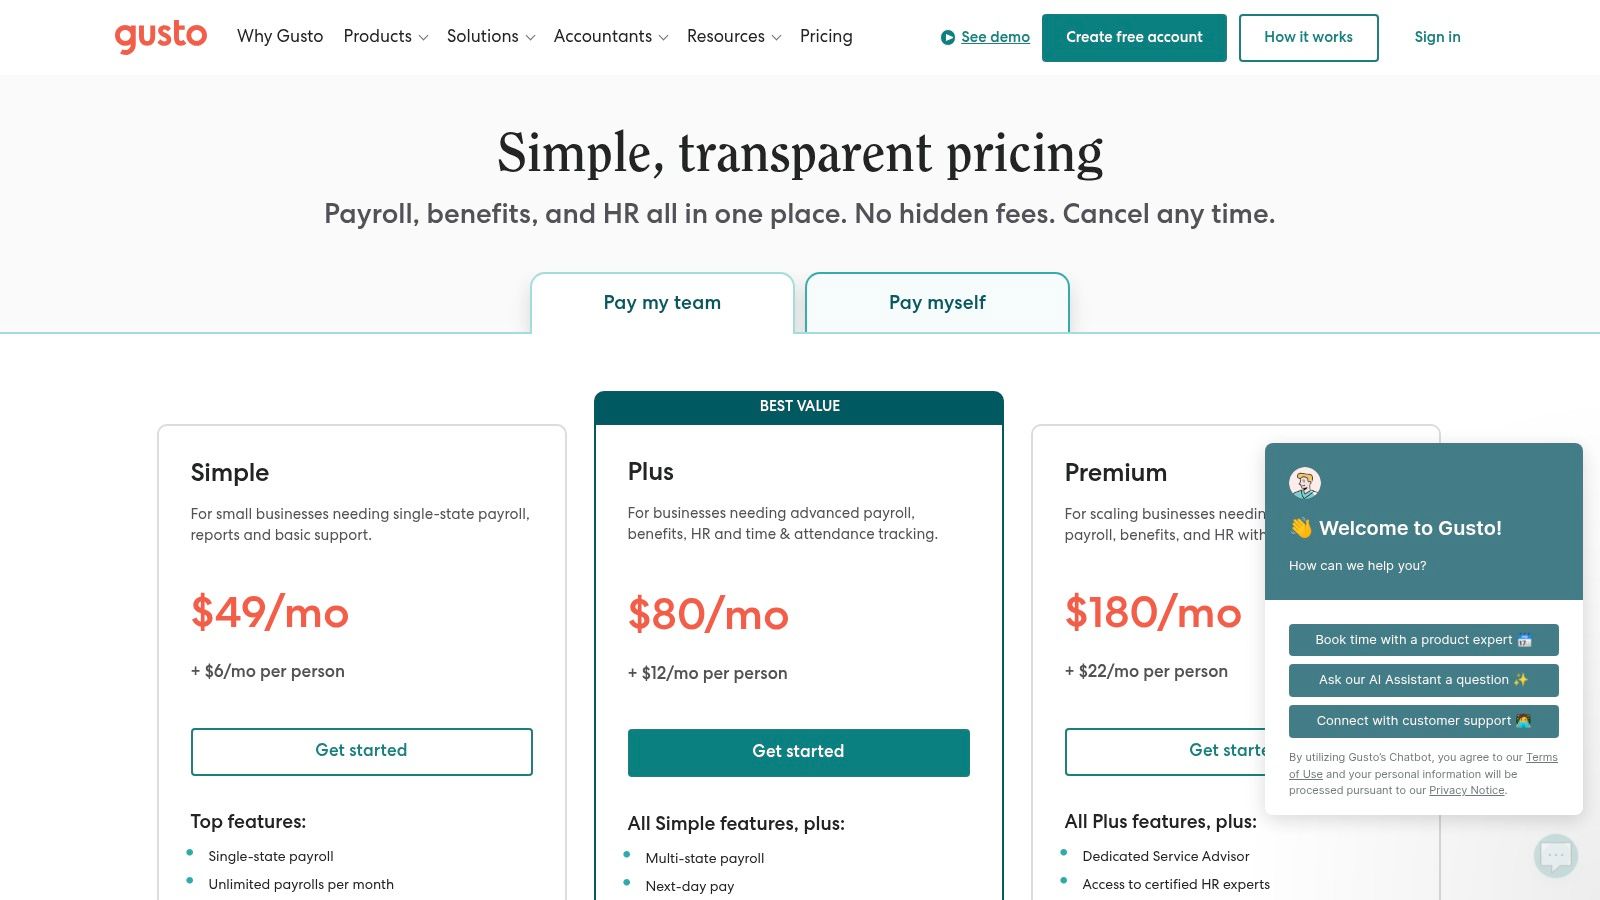Click Create free account button
The height and width of the screenshot is (900, 1600).
pos(1134,38)
